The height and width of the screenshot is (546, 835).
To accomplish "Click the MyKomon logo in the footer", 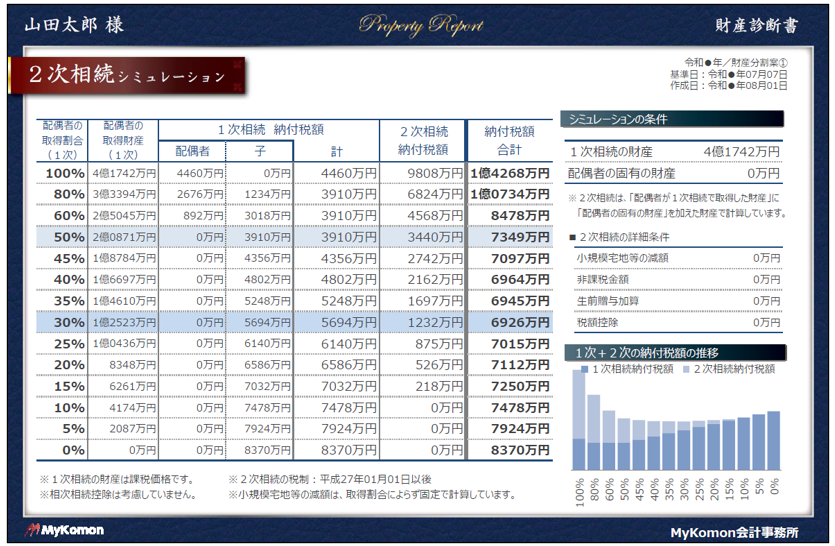I will click(64, 530).
